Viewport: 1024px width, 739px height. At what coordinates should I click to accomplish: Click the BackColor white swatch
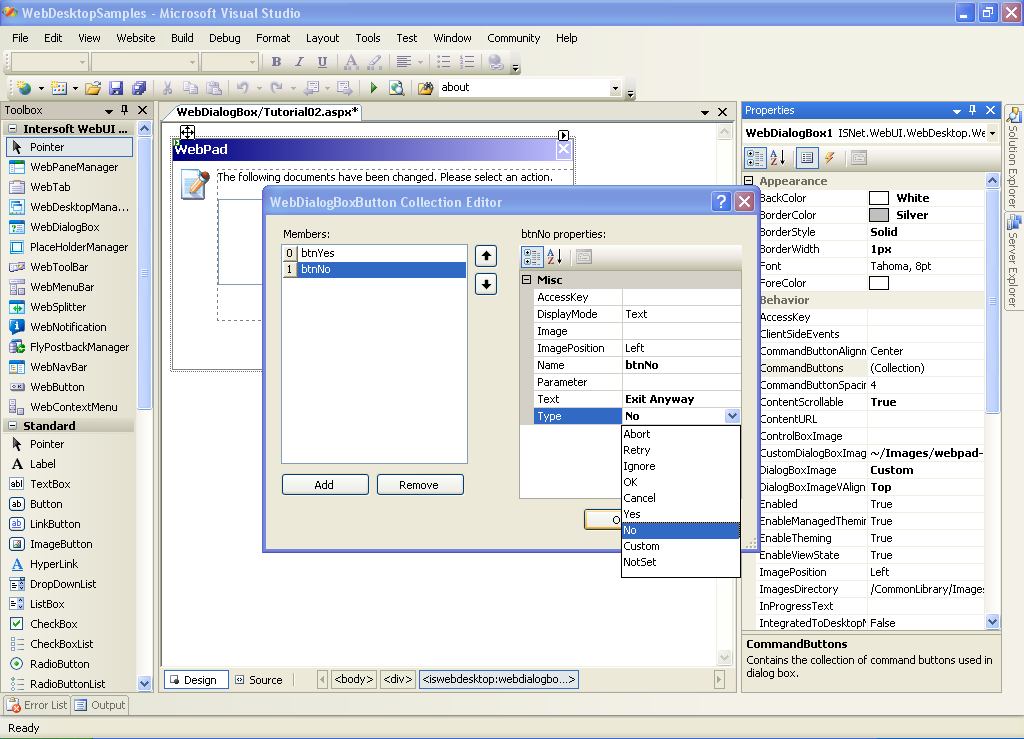pyautogui.click(x=879, y=198)
